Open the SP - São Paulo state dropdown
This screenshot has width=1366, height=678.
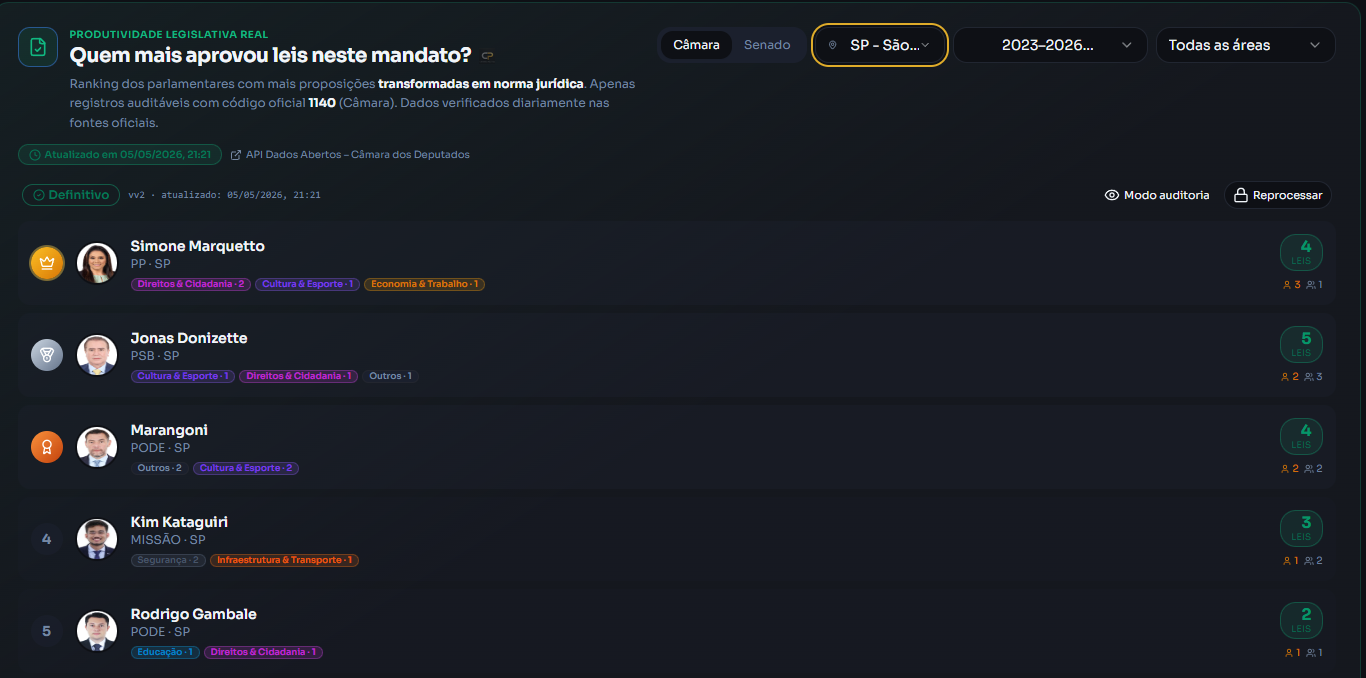[880, 45]
